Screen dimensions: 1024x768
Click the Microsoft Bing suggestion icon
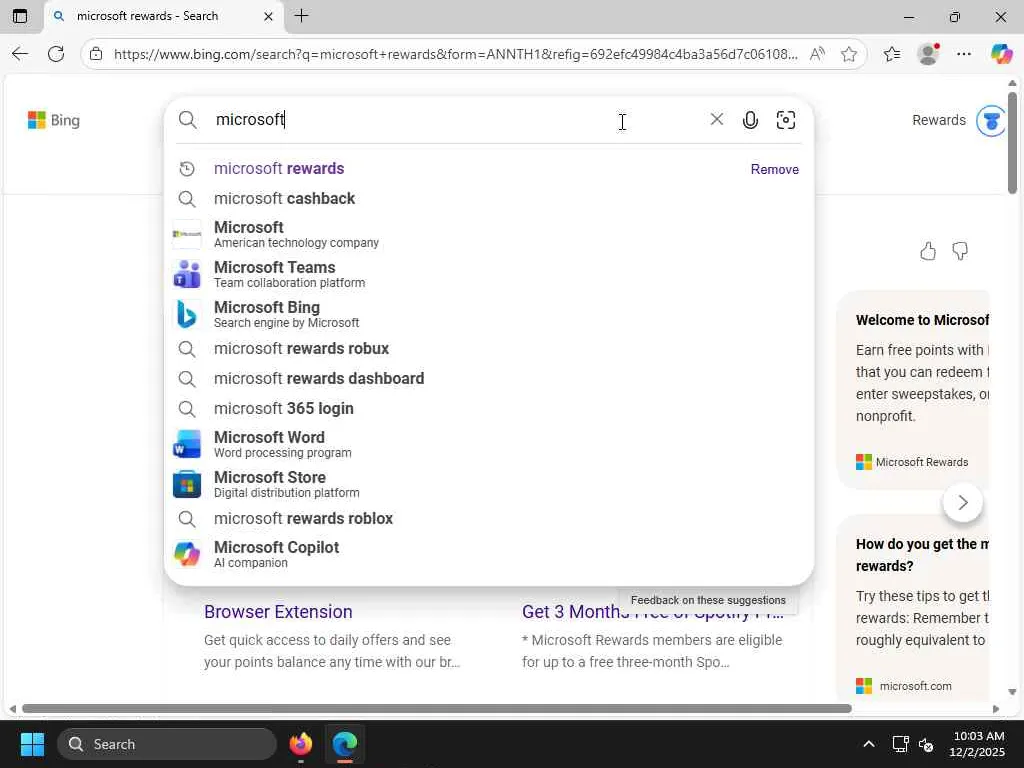[187, 314]
